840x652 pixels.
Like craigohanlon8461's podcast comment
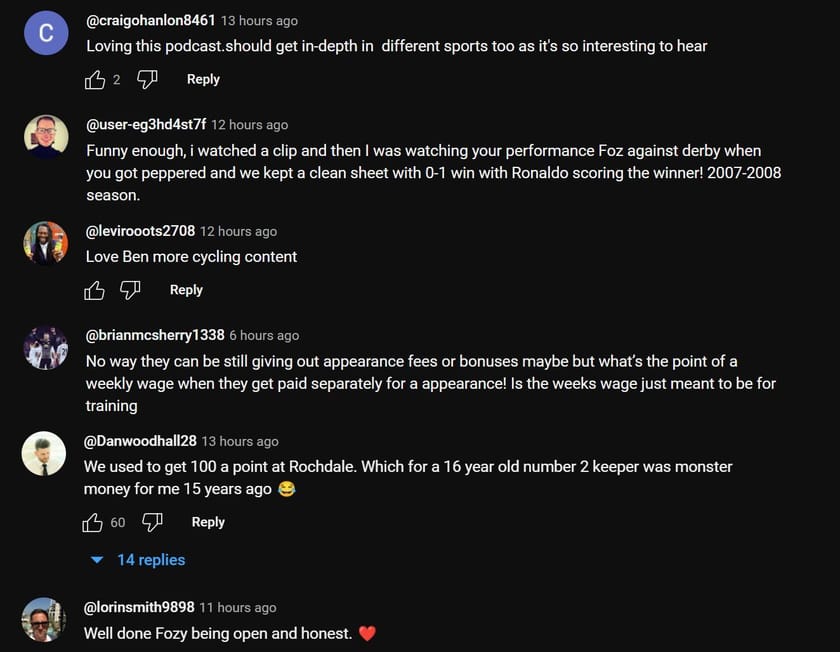(x=95, y=80)
